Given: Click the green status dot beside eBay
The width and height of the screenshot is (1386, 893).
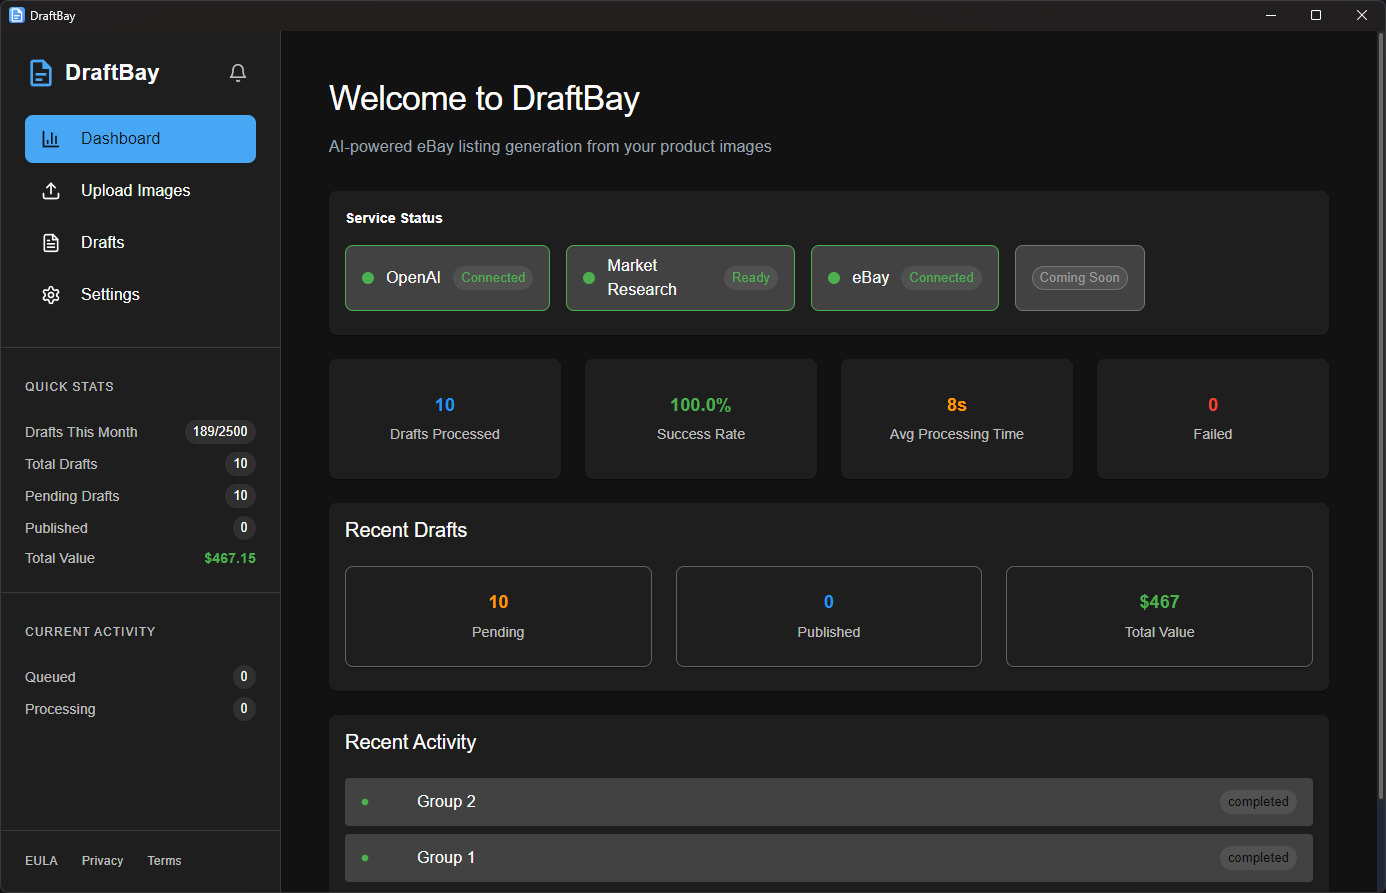Looking at the screenshot, I should point(834,278).
